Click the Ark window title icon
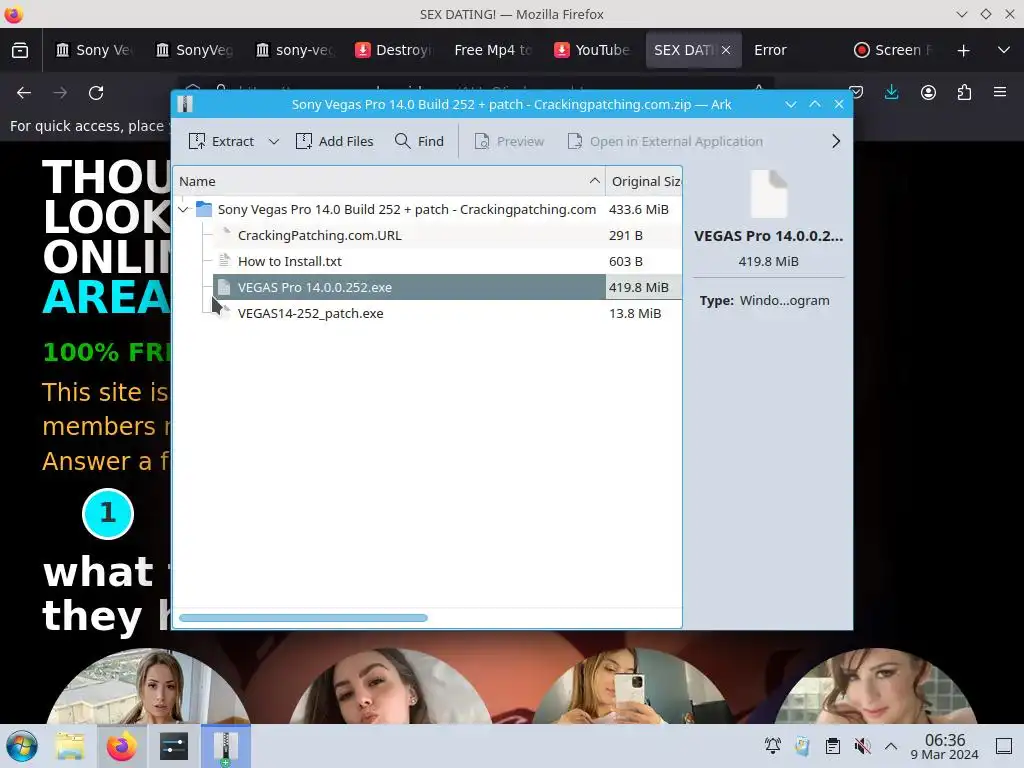1024x768 pixels. [x=185, y=104]
